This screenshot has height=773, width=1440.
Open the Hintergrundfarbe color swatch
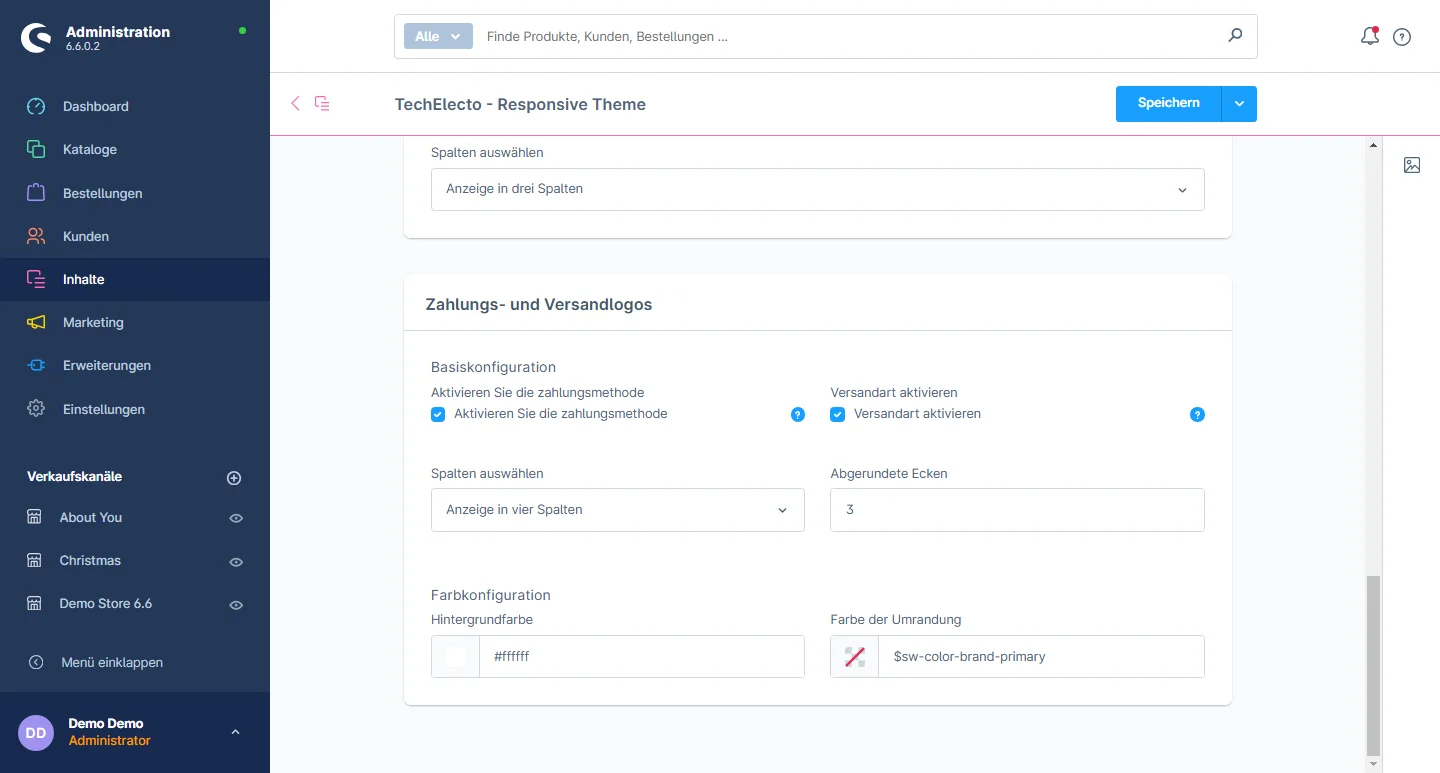point(456,657)
